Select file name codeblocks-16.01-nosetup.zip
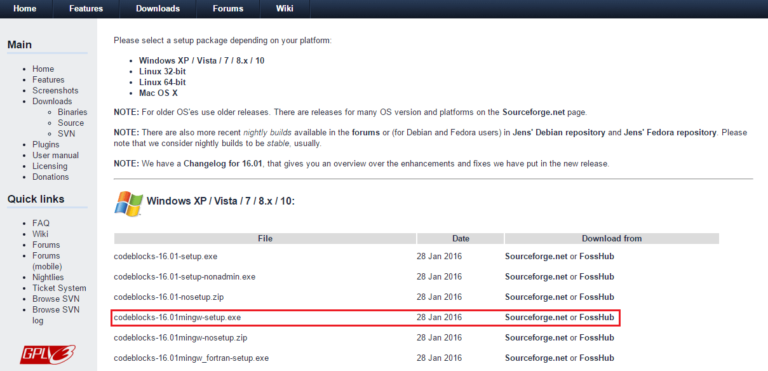Screen dimensions: 768x371 click(169, 297)
